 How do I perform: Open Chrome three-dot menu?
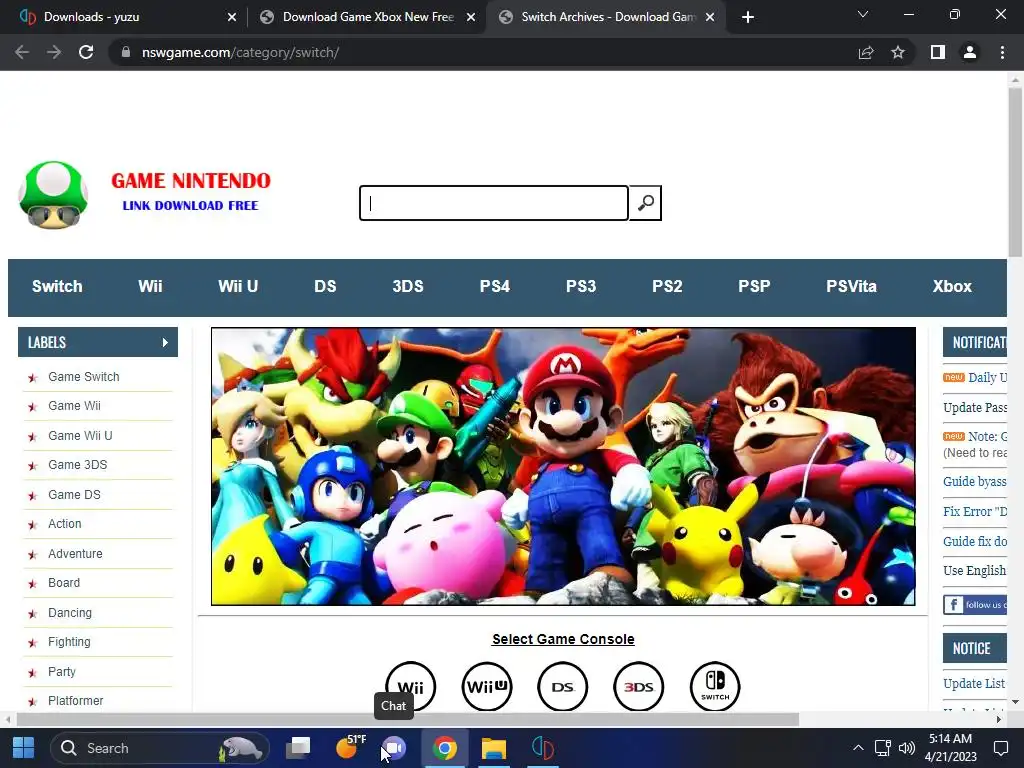point(1002,52)
